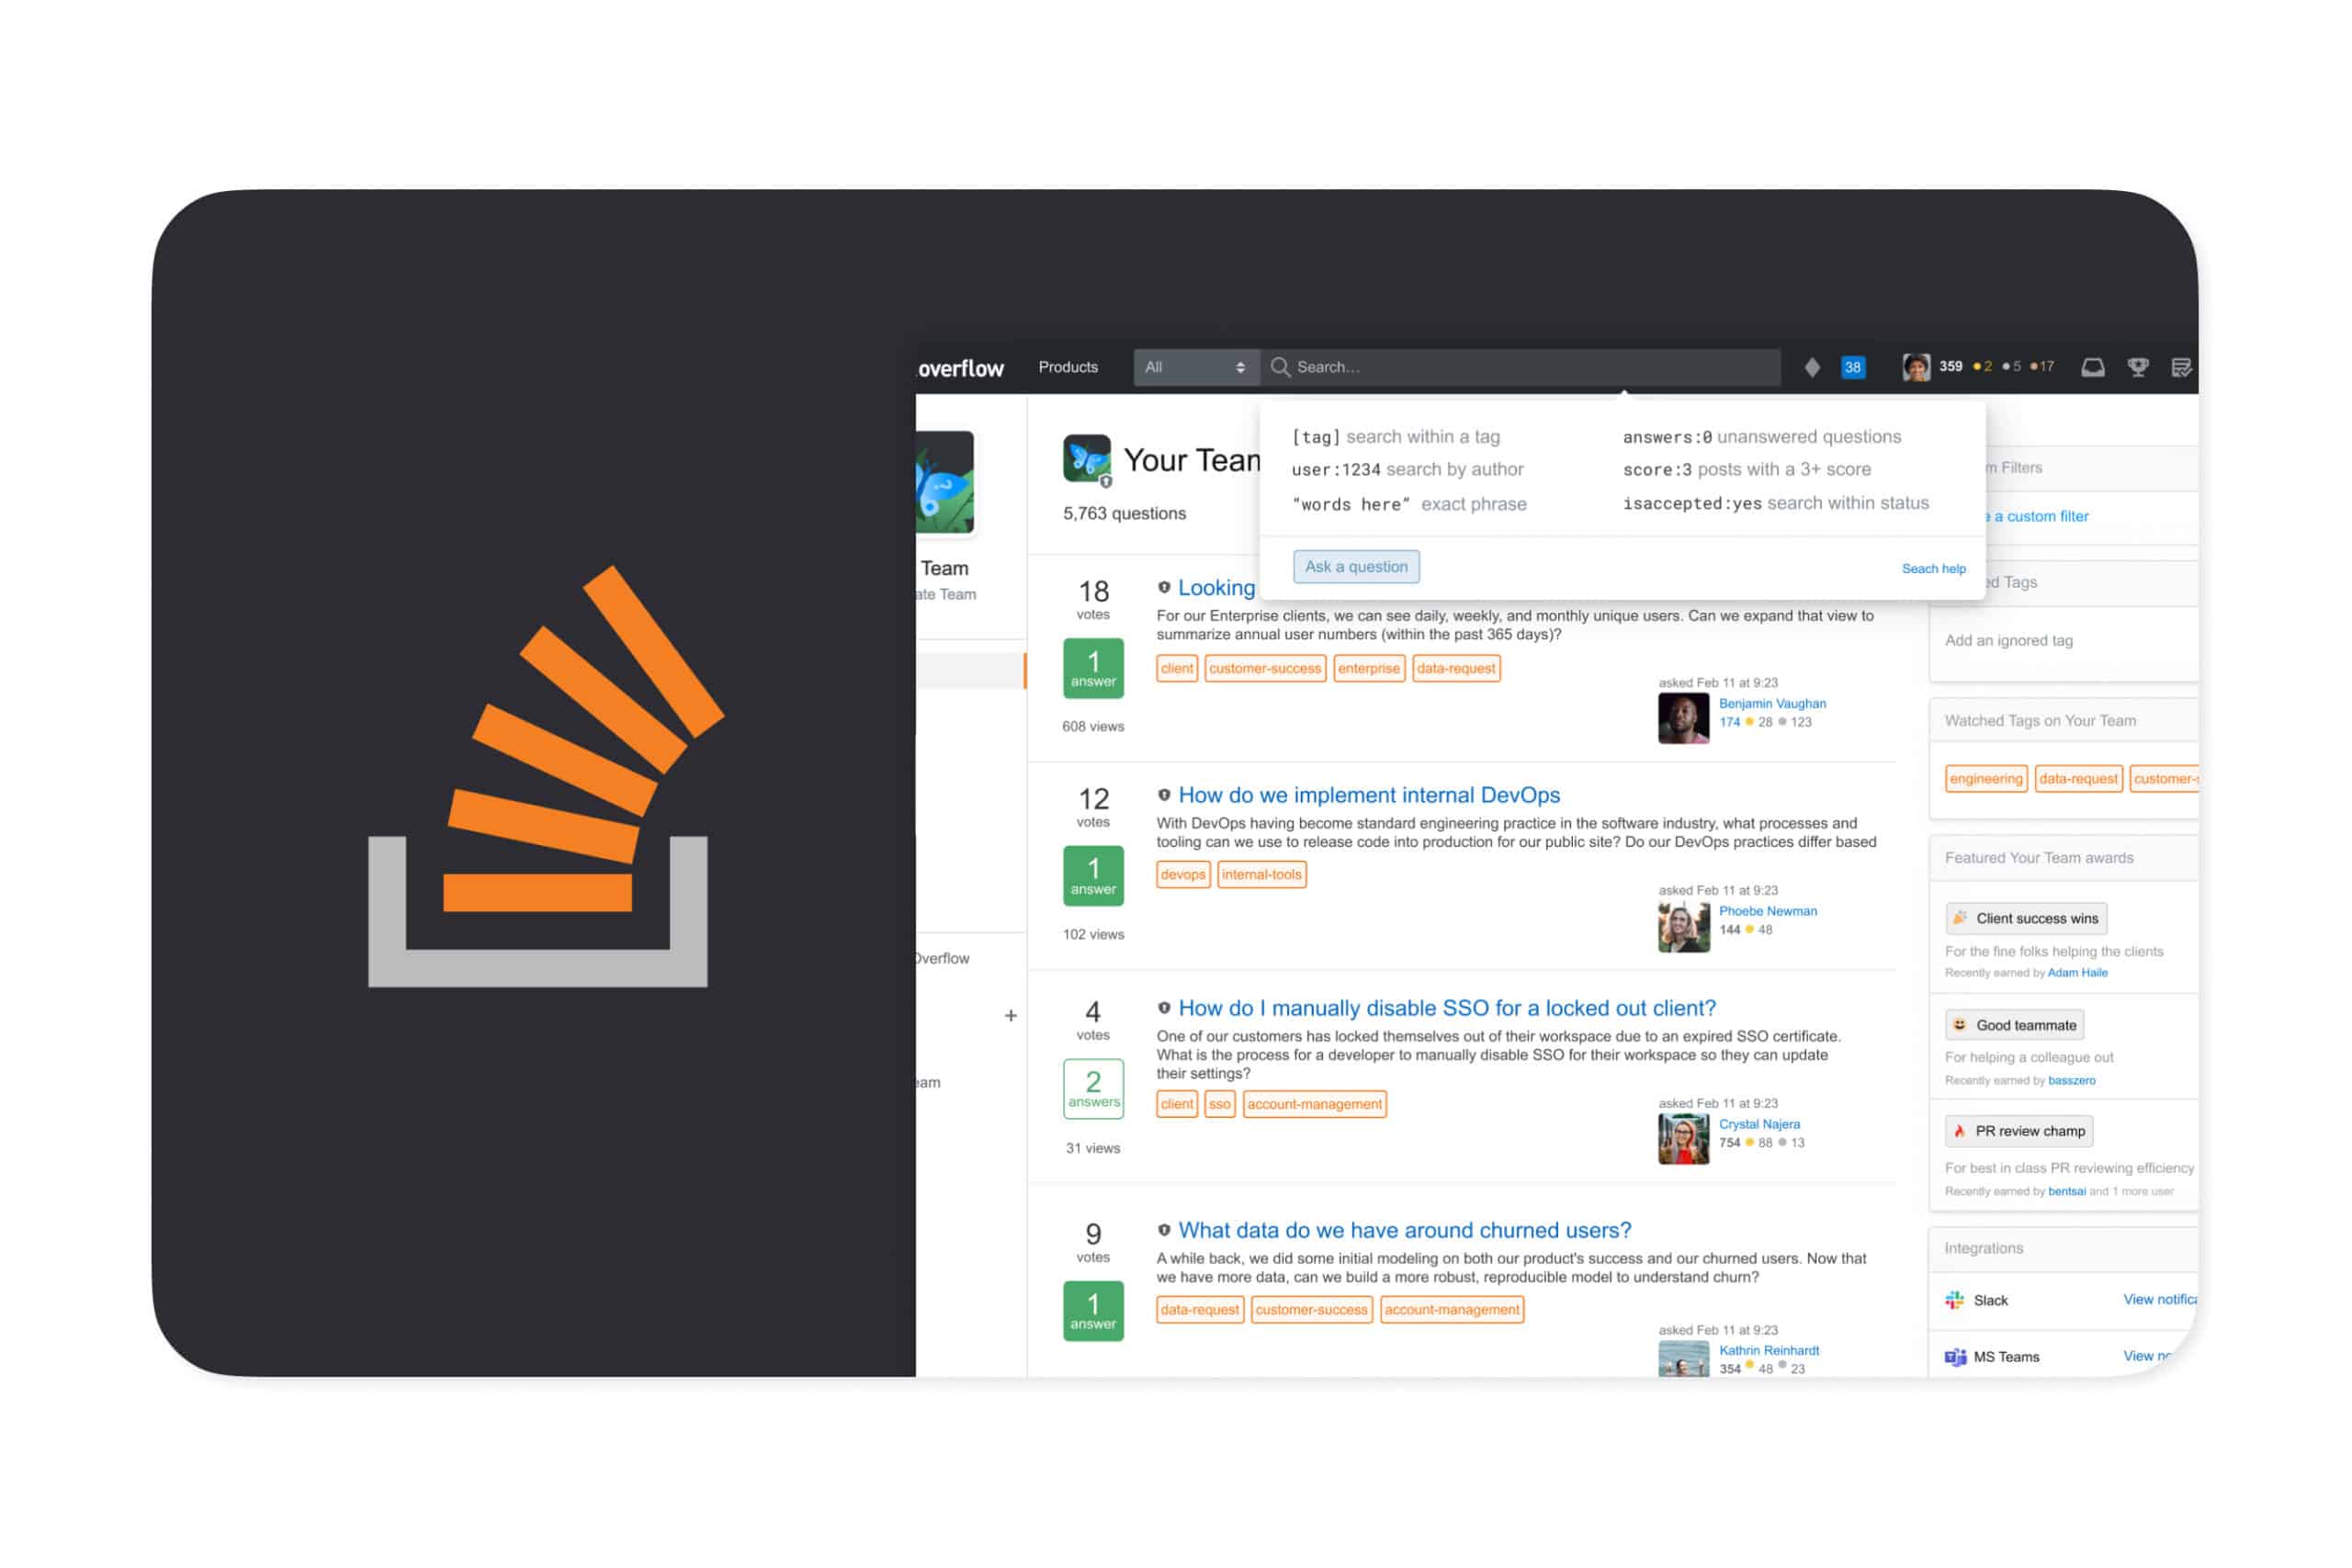This screenshot has height=1568, width=2352.
Task: Click shield icon beside churned users question
Action: (1164, 1230)
